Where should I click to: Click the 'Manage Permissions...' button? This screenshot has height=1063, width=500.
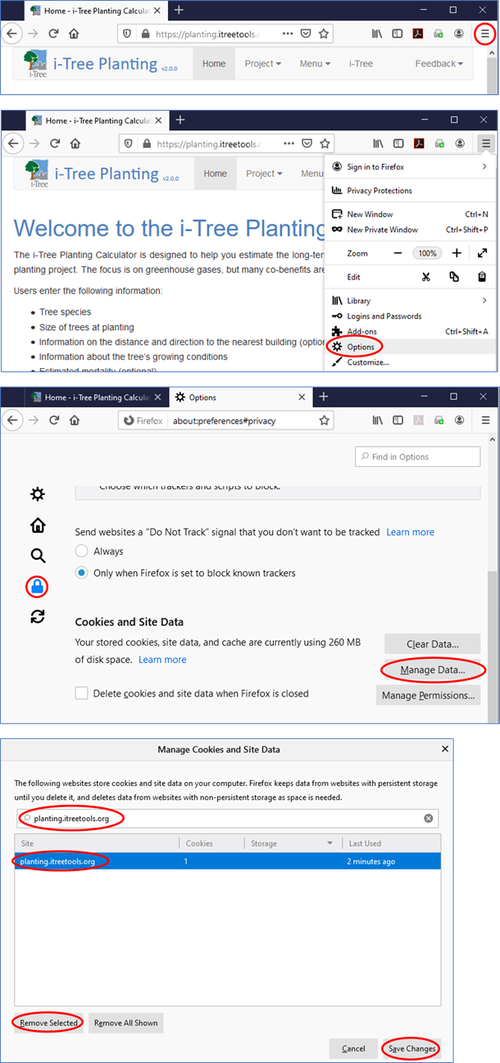coord(428,696)
